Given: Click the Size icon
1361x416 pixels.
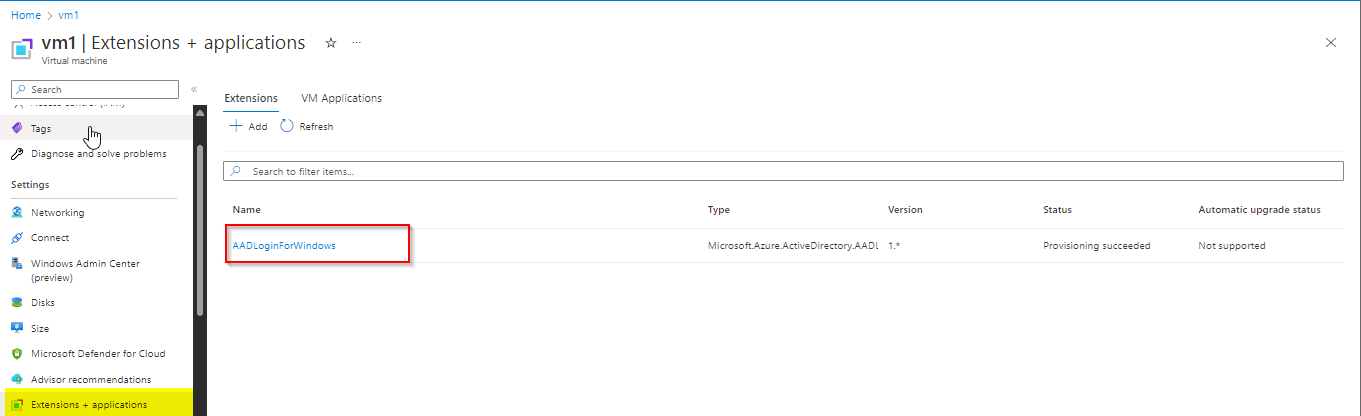Looking at the screenshot, I should pyautogui.click(x=17, y=328).
